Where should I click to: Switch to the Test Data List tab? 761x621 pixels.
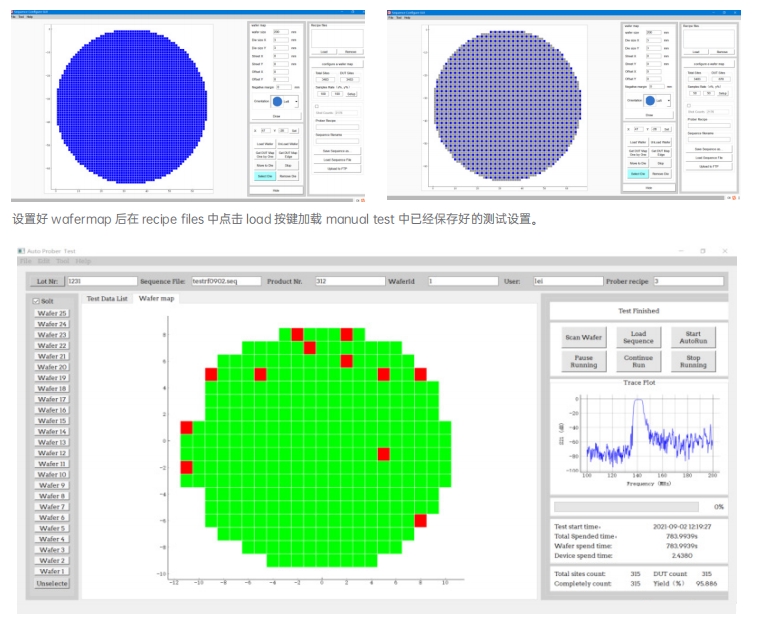(x=107, y=298)
